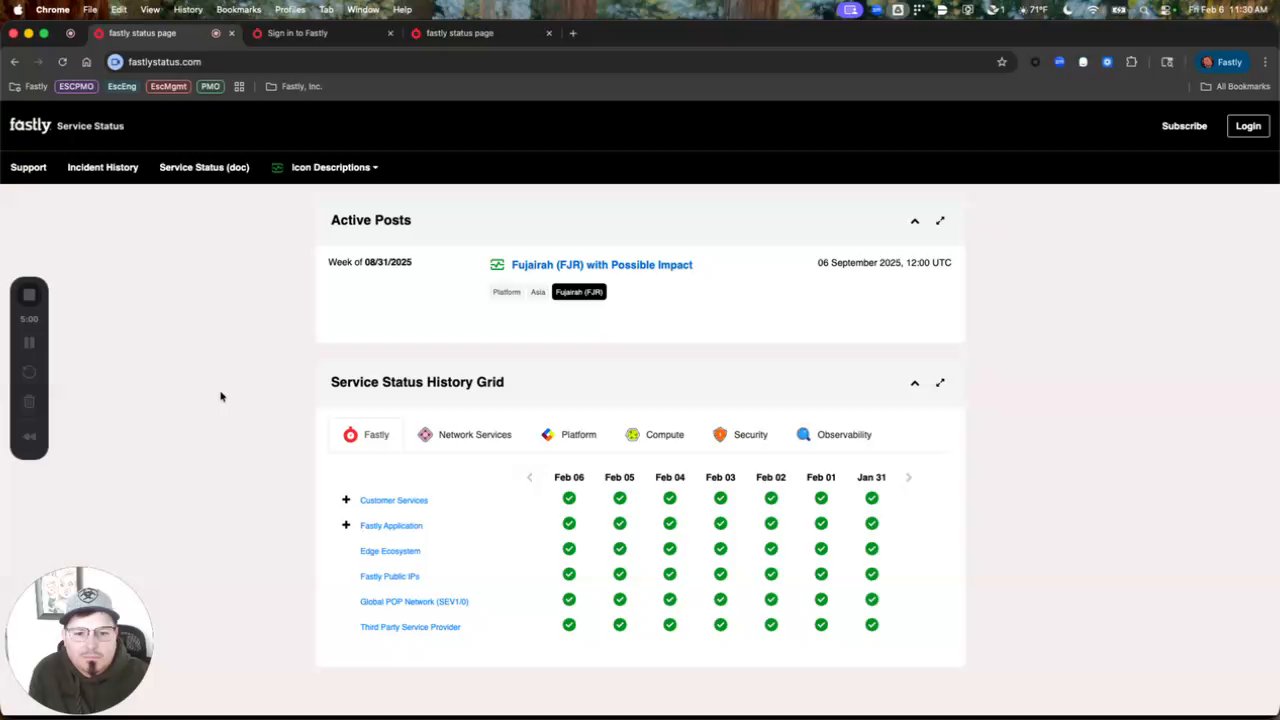
Task: Open Global POP Network (SEV1/0) link
Action: [x=414, y=602]
